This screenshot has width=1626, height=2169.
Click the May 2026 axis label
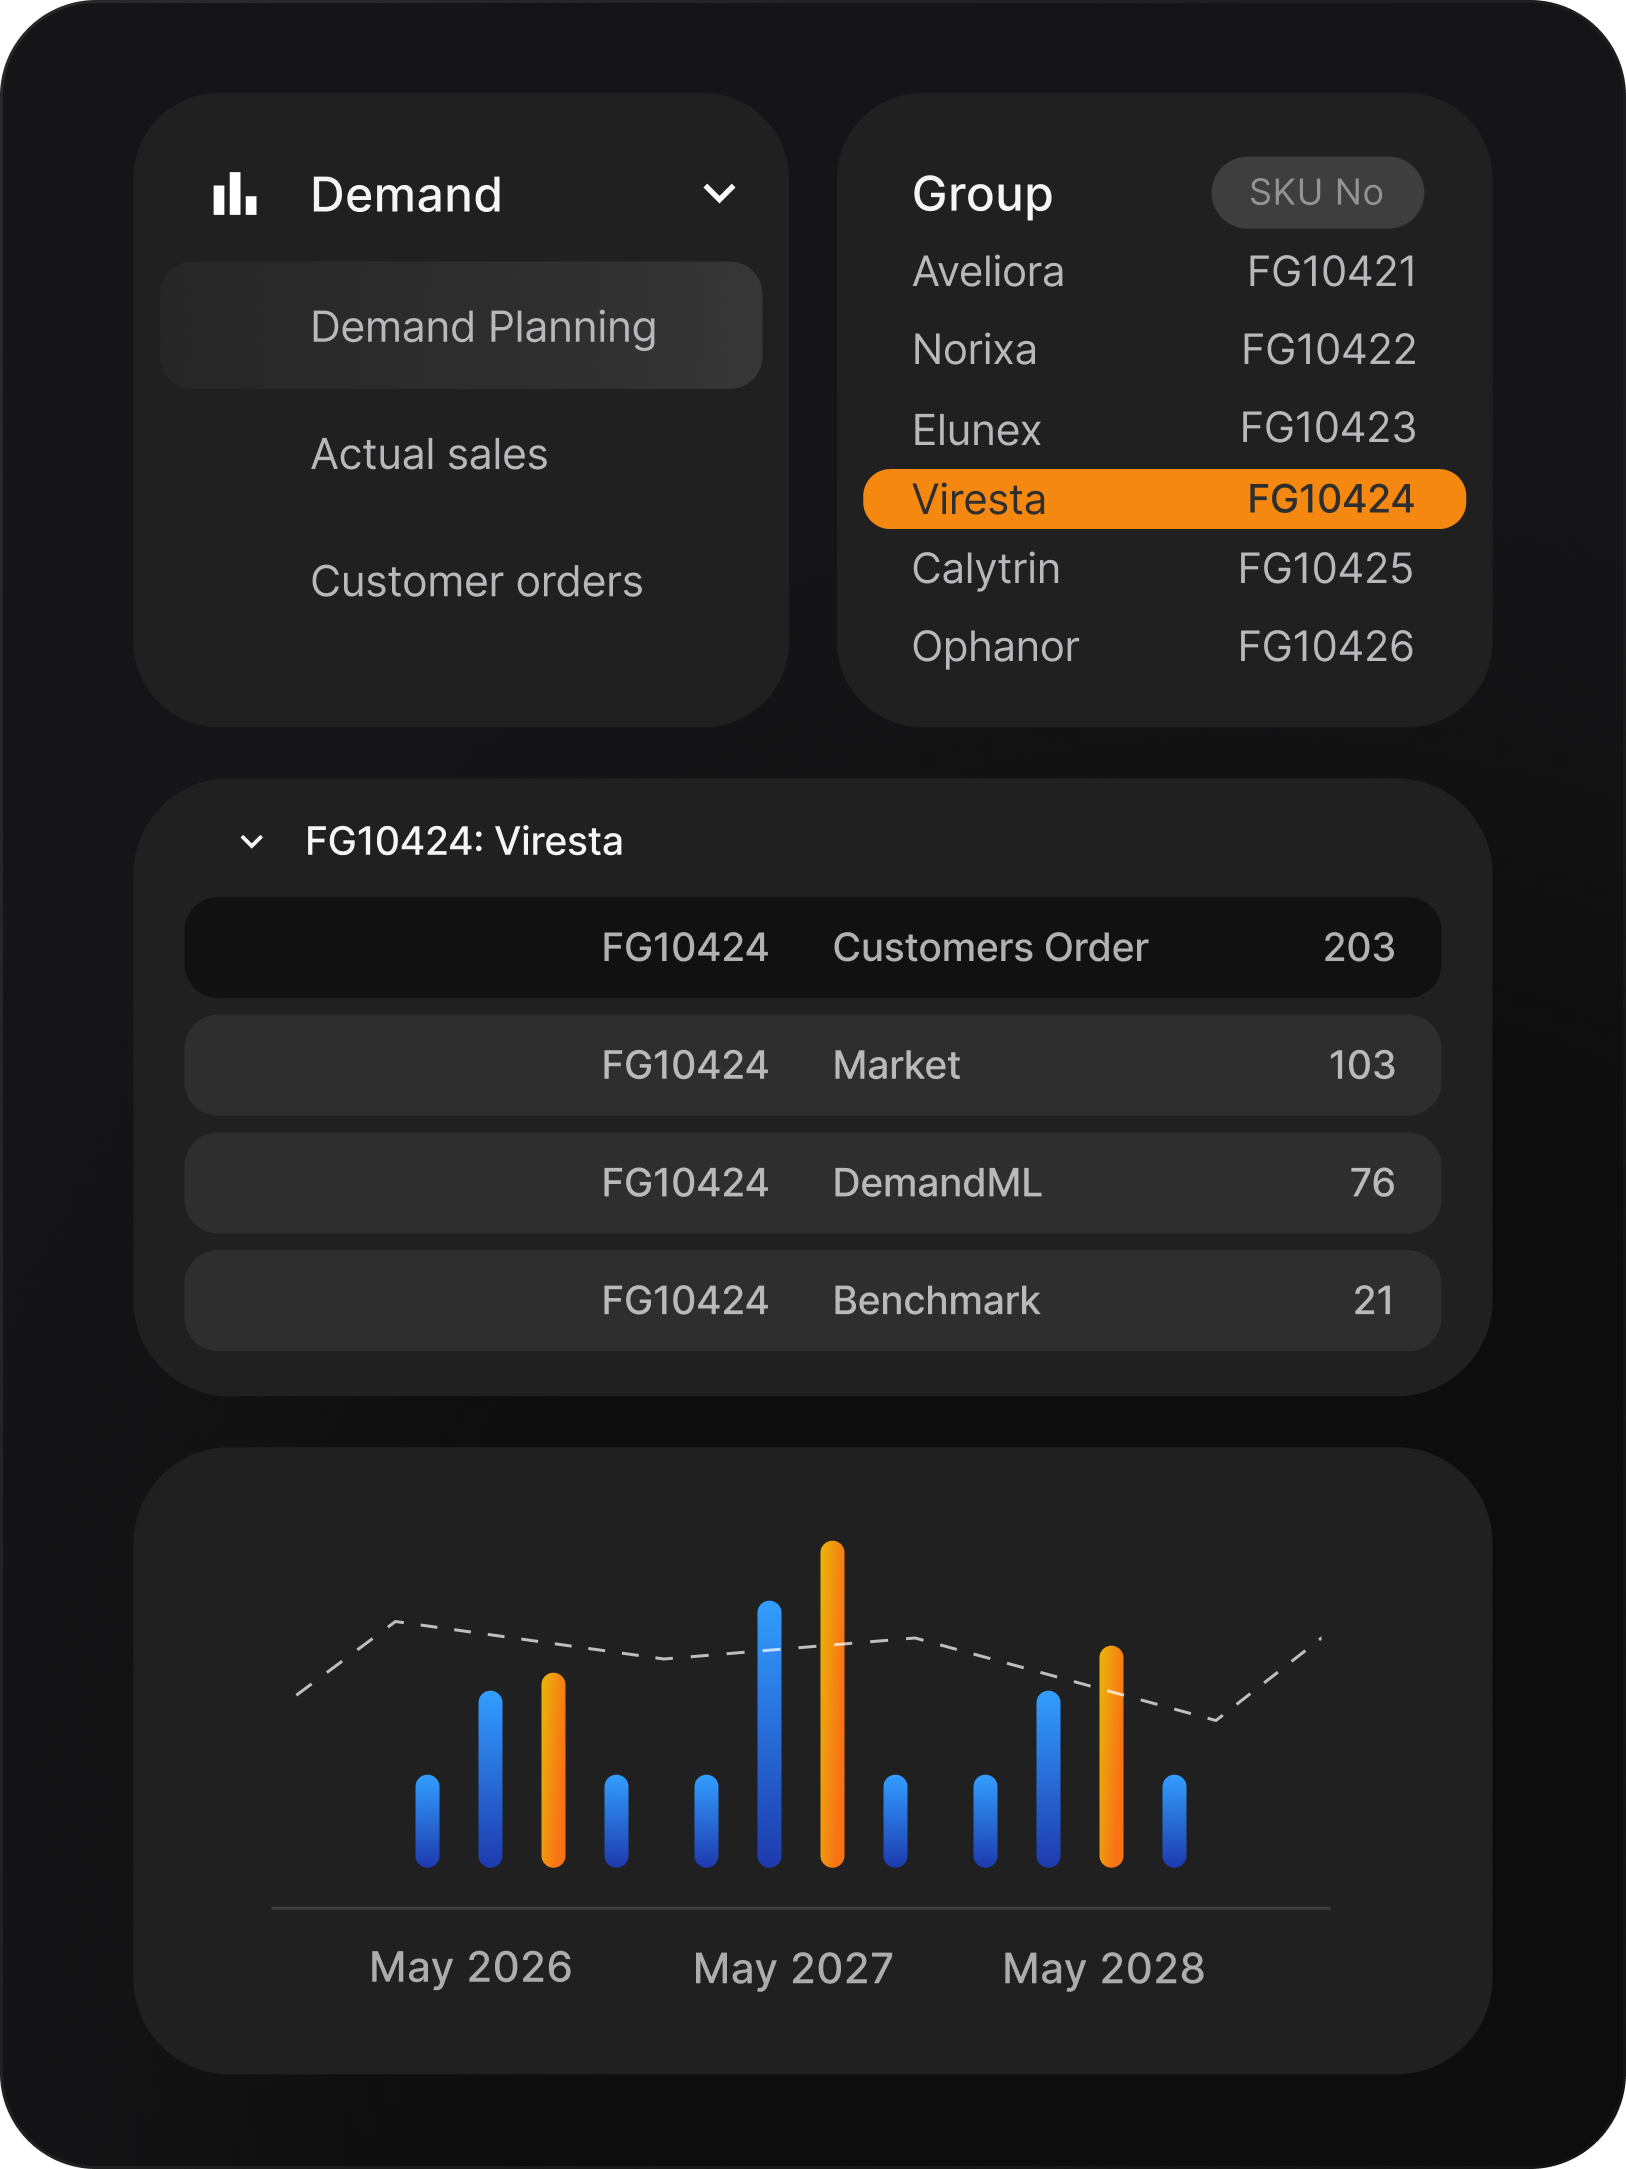click(470, 1967)
